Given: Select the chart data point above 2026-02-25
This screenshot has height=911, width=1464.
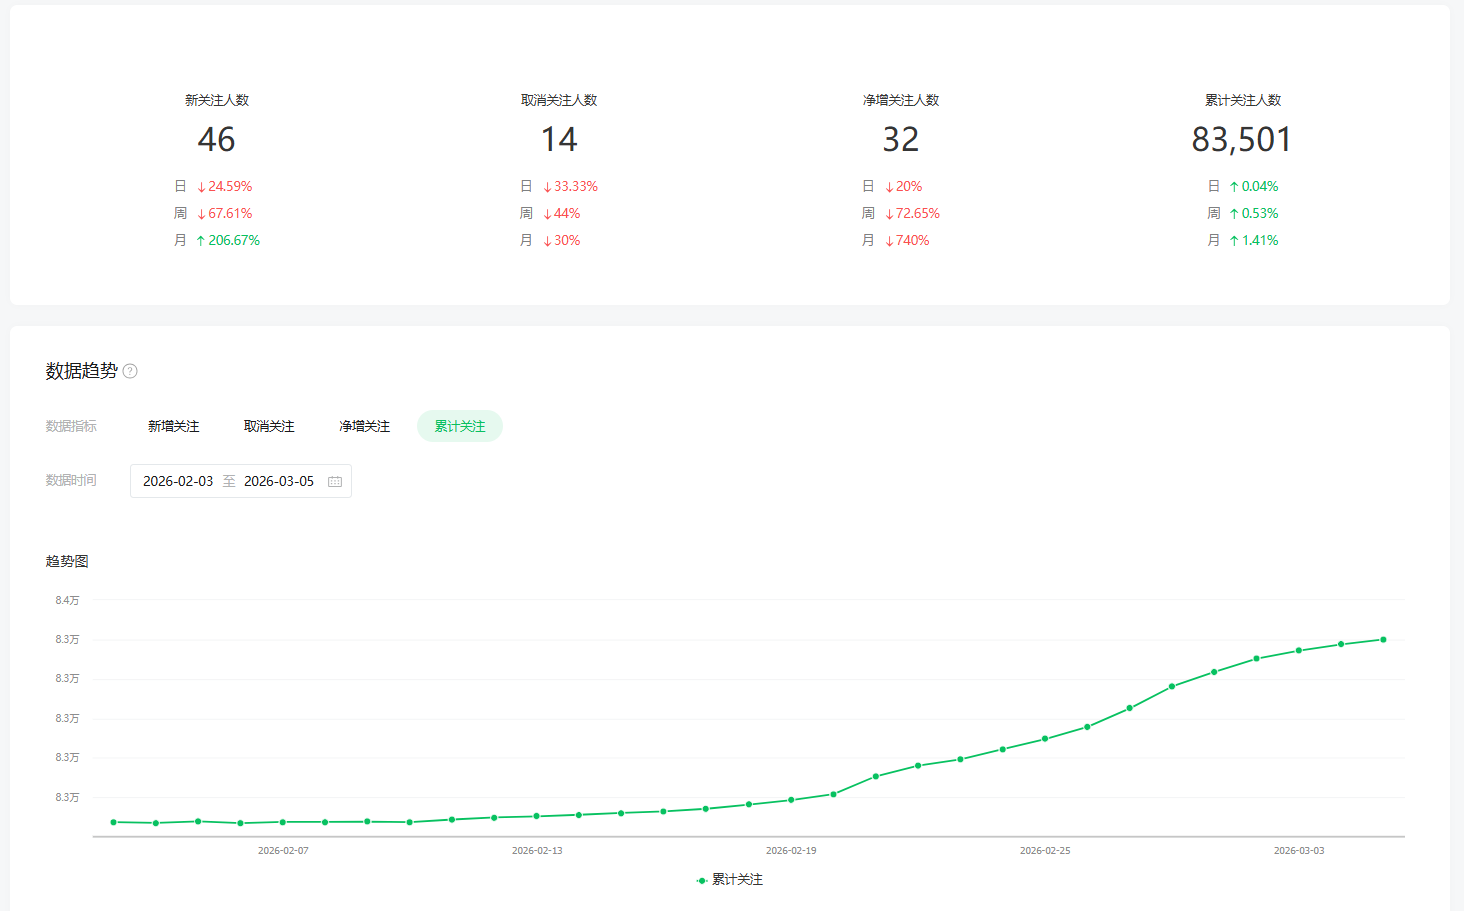Looking at the screenshot, I should (1045, 739).
